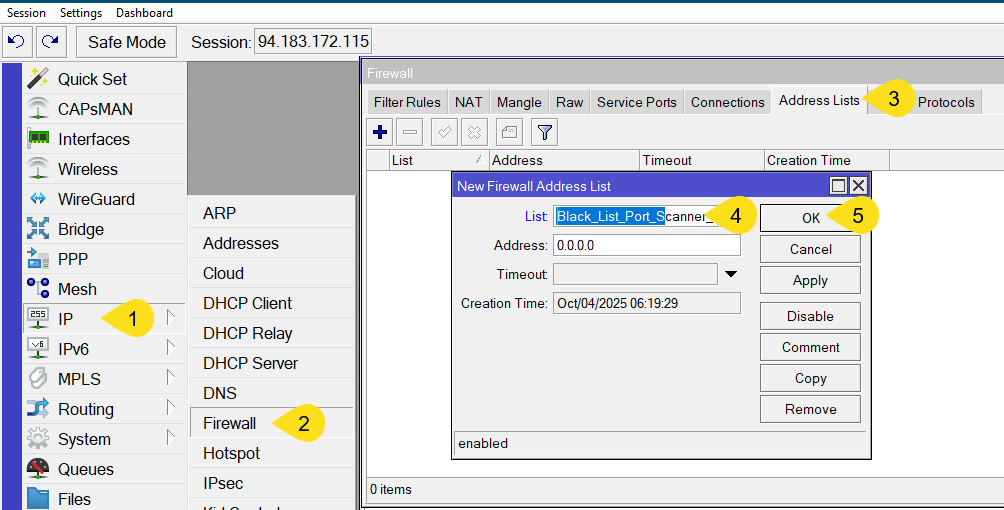
Task: Expand the System submenu arrow
Action: (170, 438)
